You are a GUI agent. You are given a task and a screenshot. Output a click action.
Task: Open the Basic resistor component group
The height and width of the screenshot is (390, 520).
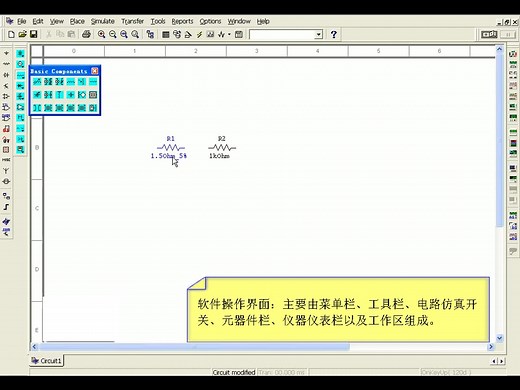pyautogui.click(x=6, y=64)
